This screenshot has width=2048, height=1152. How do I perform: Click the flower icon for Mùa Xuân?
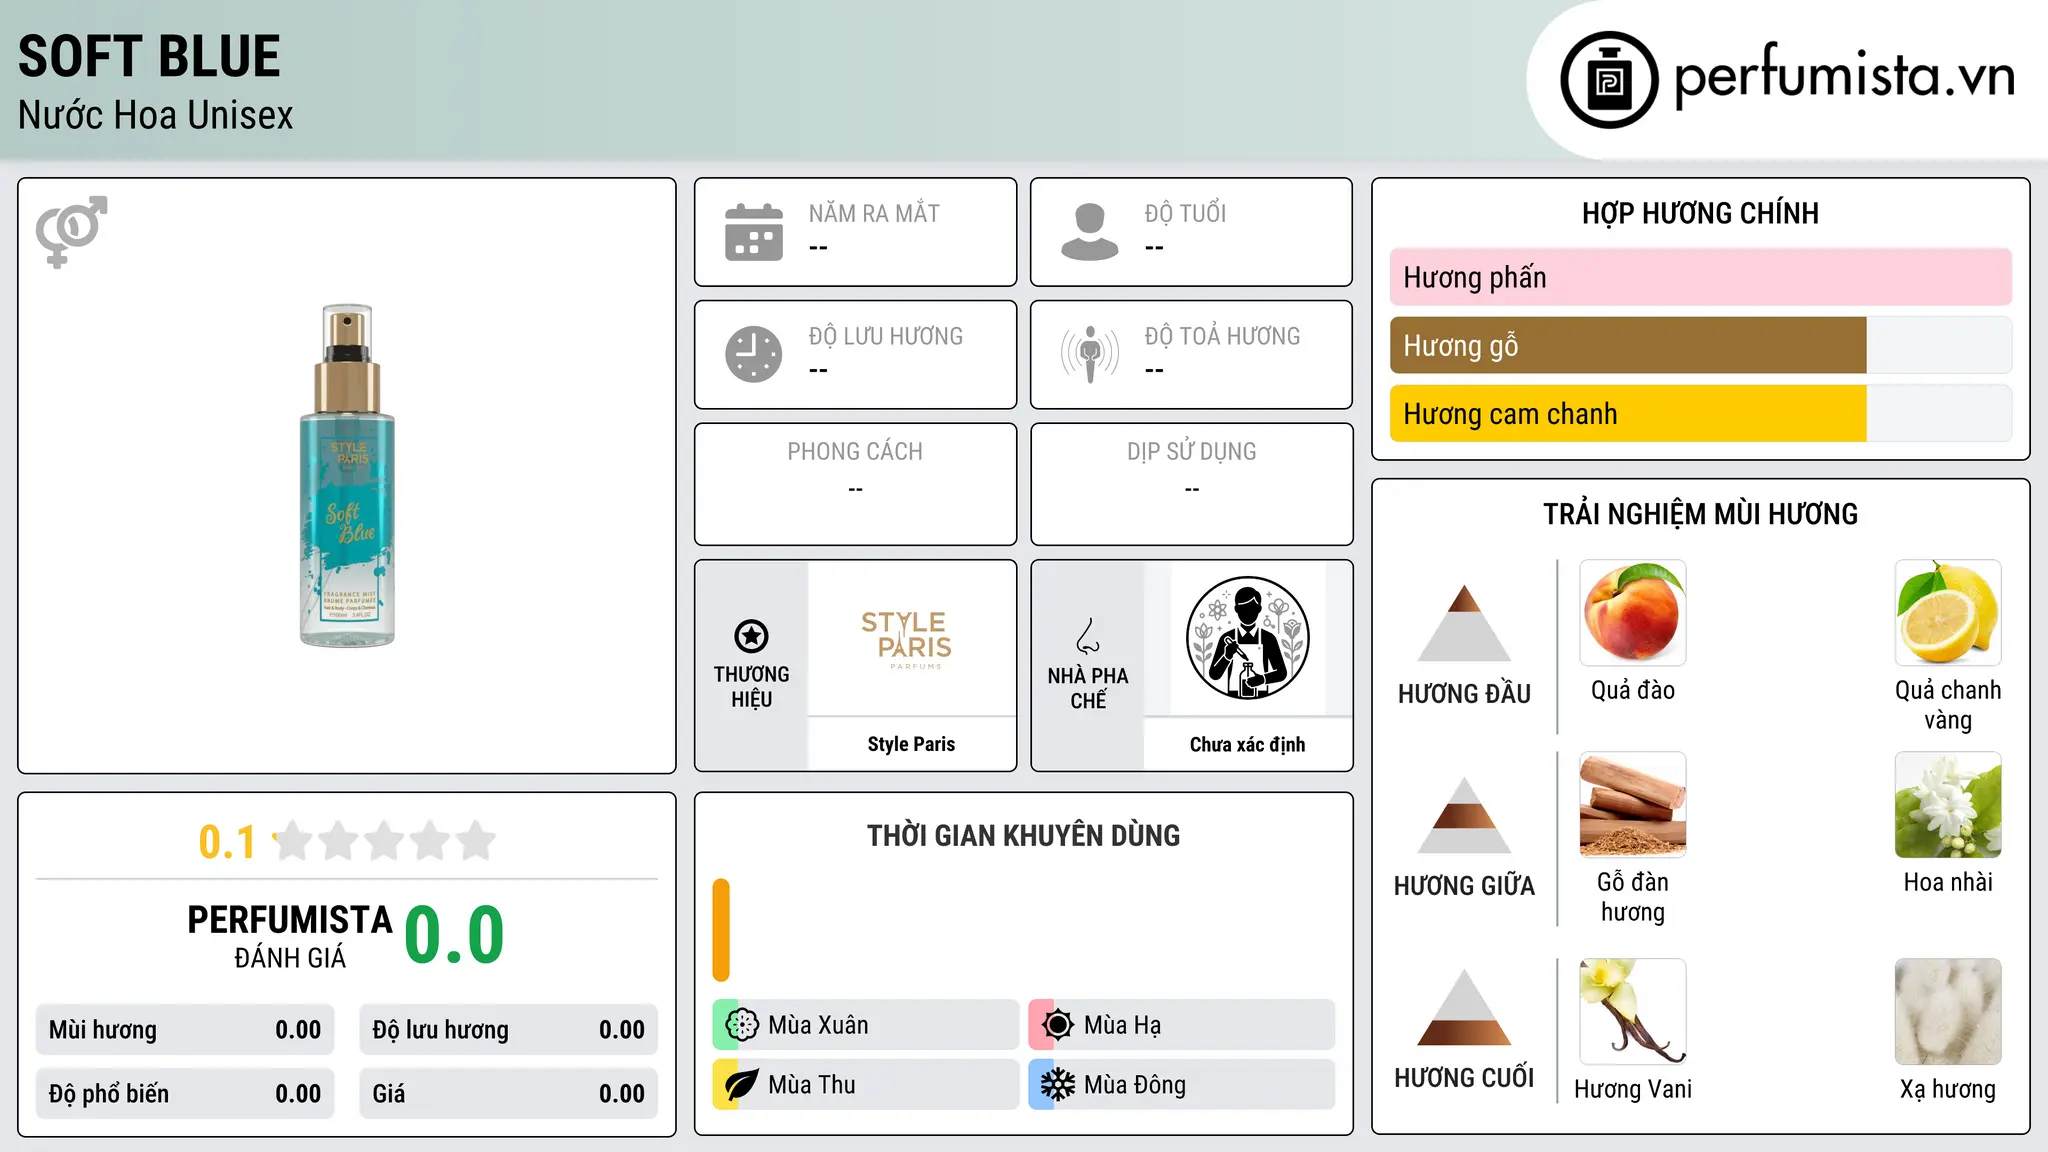coord(742,1025)
